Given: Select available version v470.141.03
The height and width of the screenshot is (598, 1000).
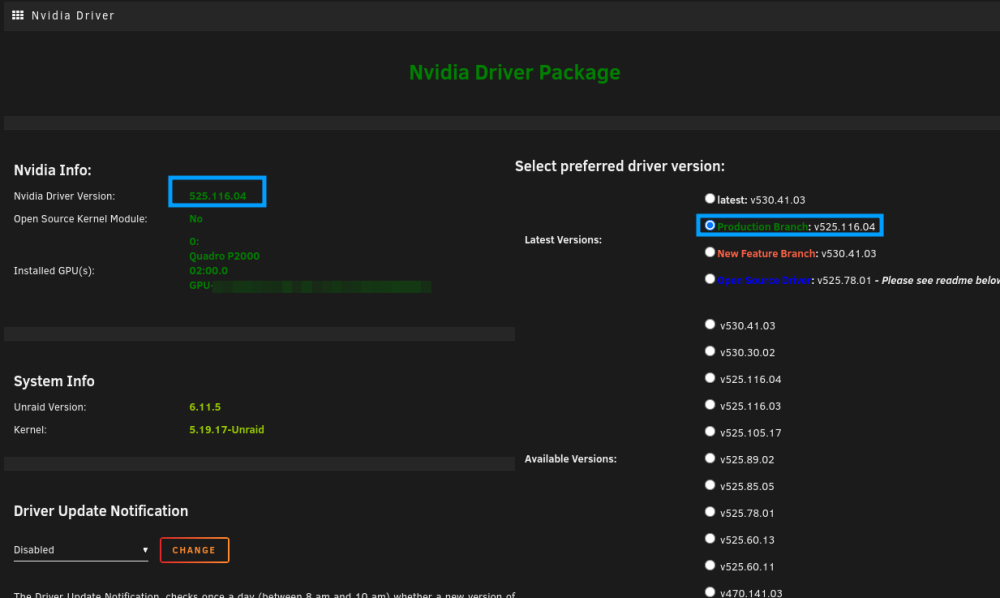Looking at the screenshot, I should tap(709, 592).
